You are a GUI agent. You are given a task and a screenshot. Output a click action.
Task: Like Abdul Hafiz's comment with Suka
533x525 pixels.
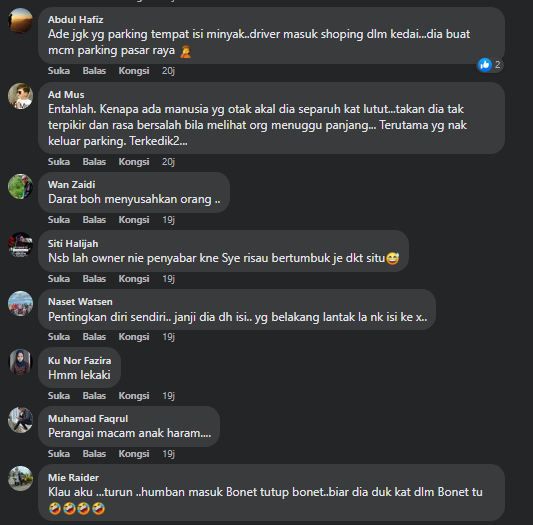59,71
